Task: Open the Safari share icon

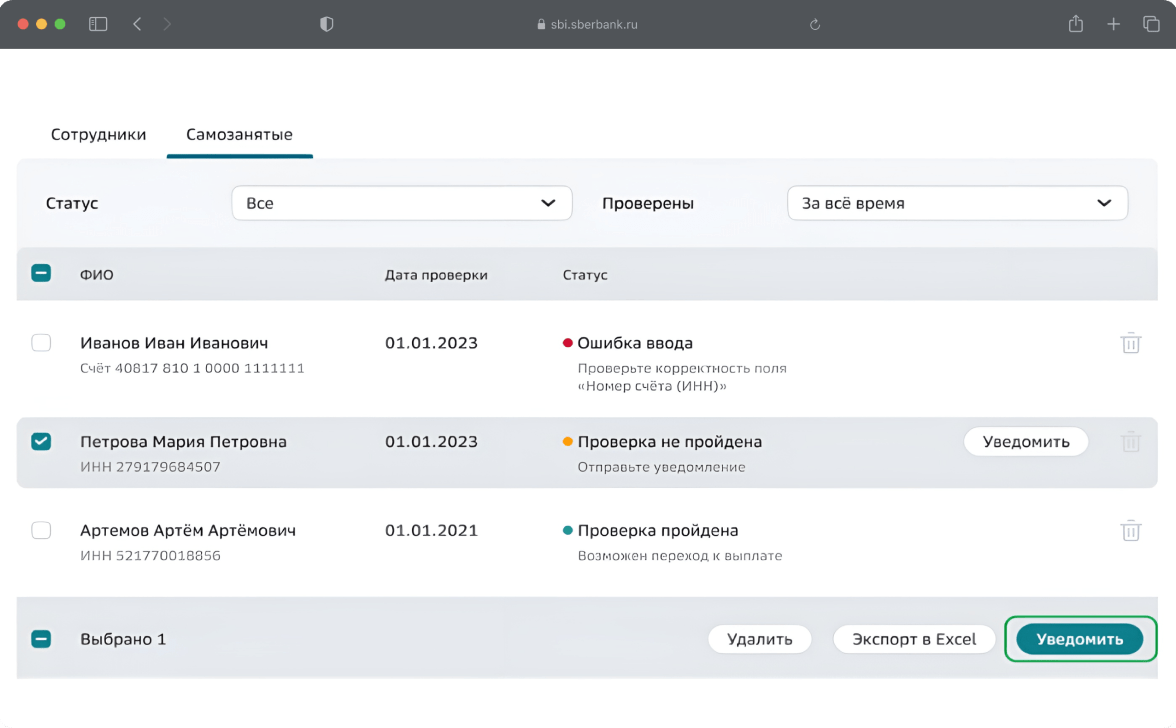Action: (1076, 24)
